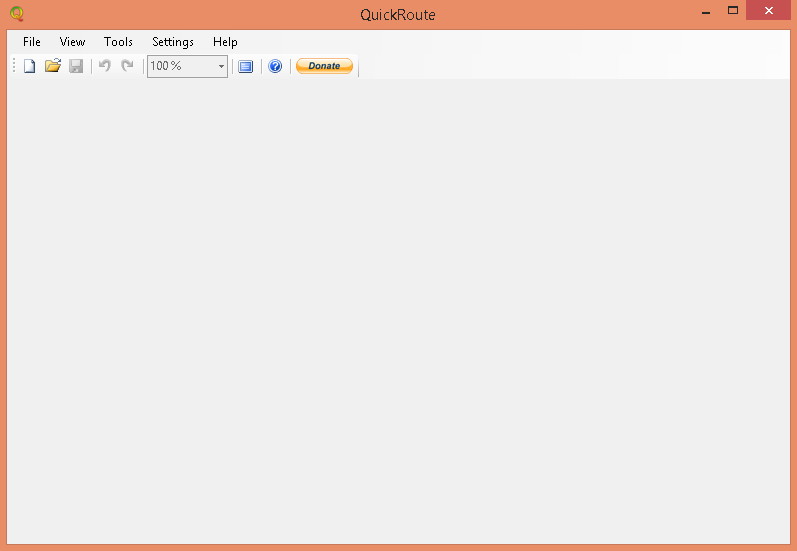Open the Settings menu
This screenshot has height=551, width=797.
pyautogui.click(x=173, y=42)
